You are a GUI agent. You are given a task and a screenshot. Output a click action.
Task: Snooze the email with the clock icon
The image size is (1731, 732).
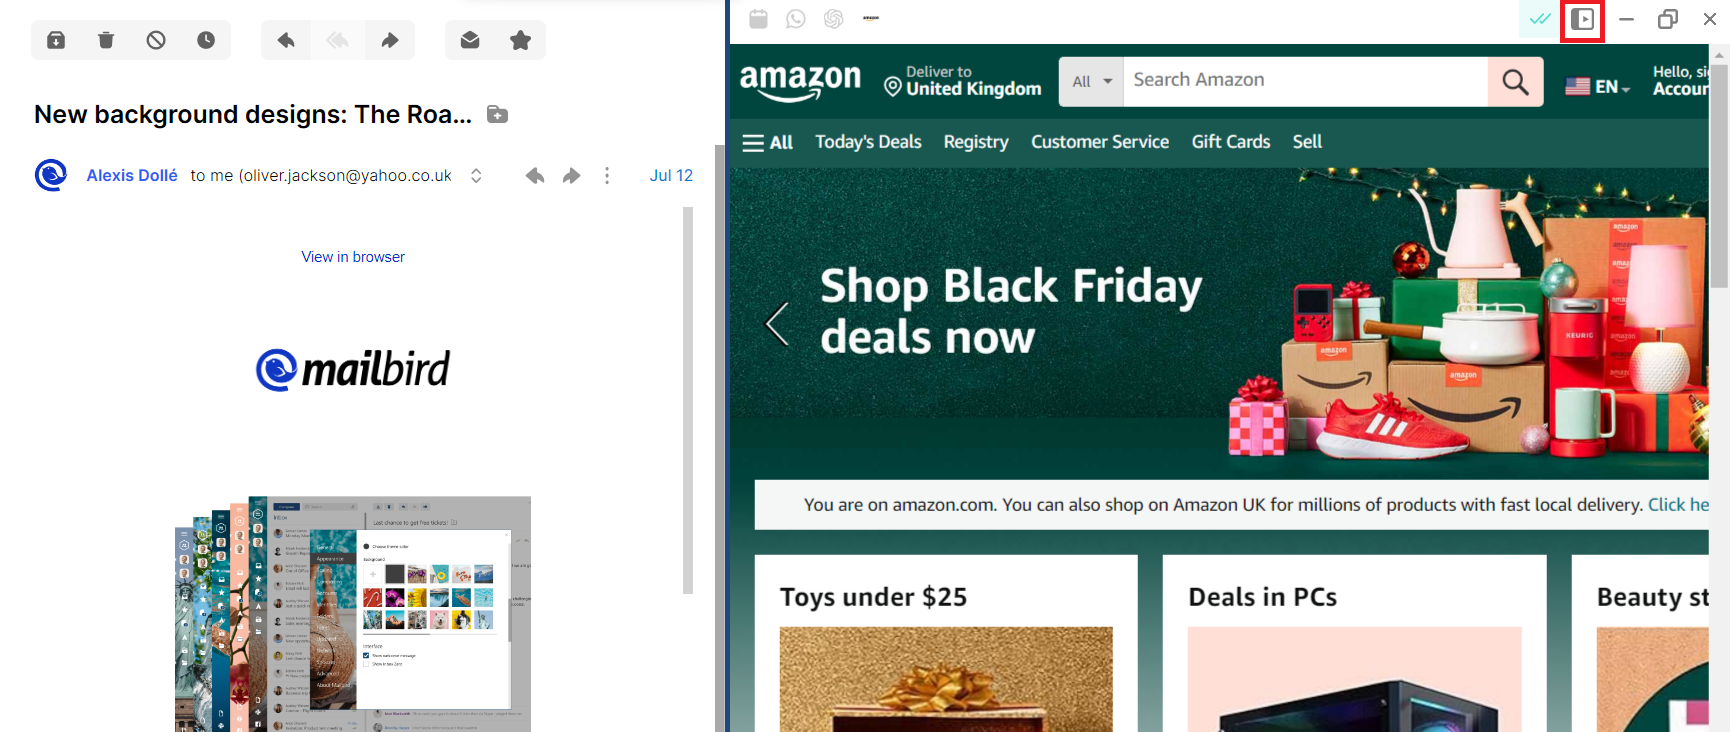tap(206, 40)
